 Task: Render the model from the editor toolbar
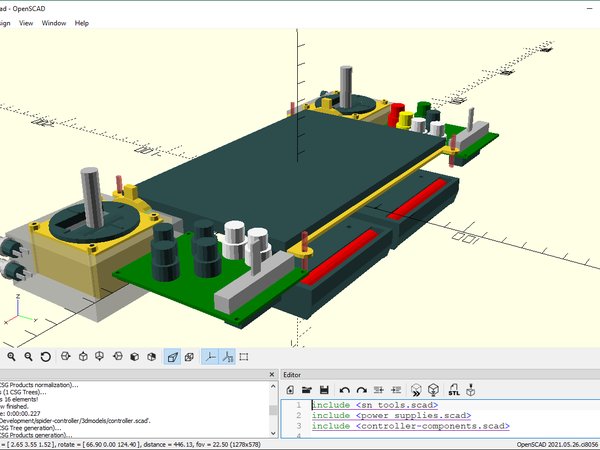click(x=433, y=389)
